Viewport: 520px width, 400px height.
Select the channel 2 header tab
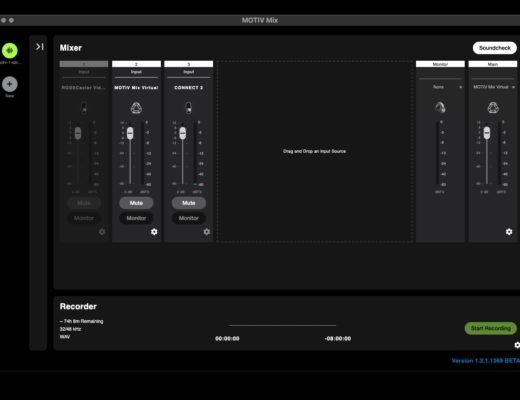[x=136, y=64]
